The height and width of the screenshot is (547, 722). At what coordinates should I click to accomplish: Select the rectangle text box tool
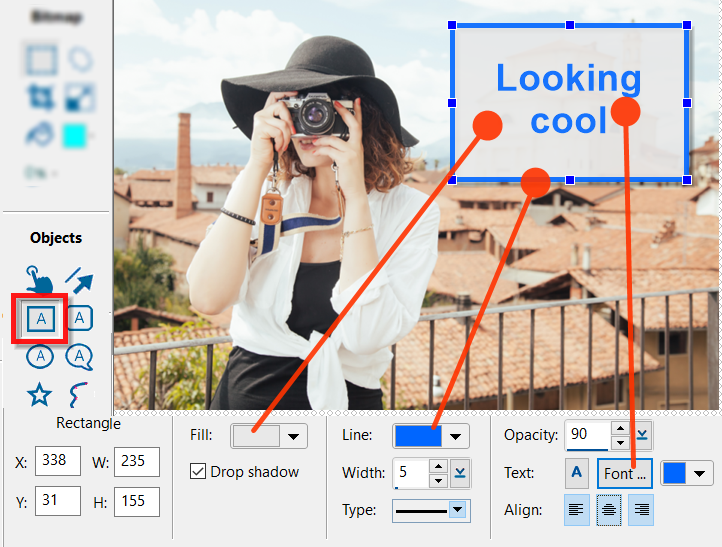[x=39, y=318]
